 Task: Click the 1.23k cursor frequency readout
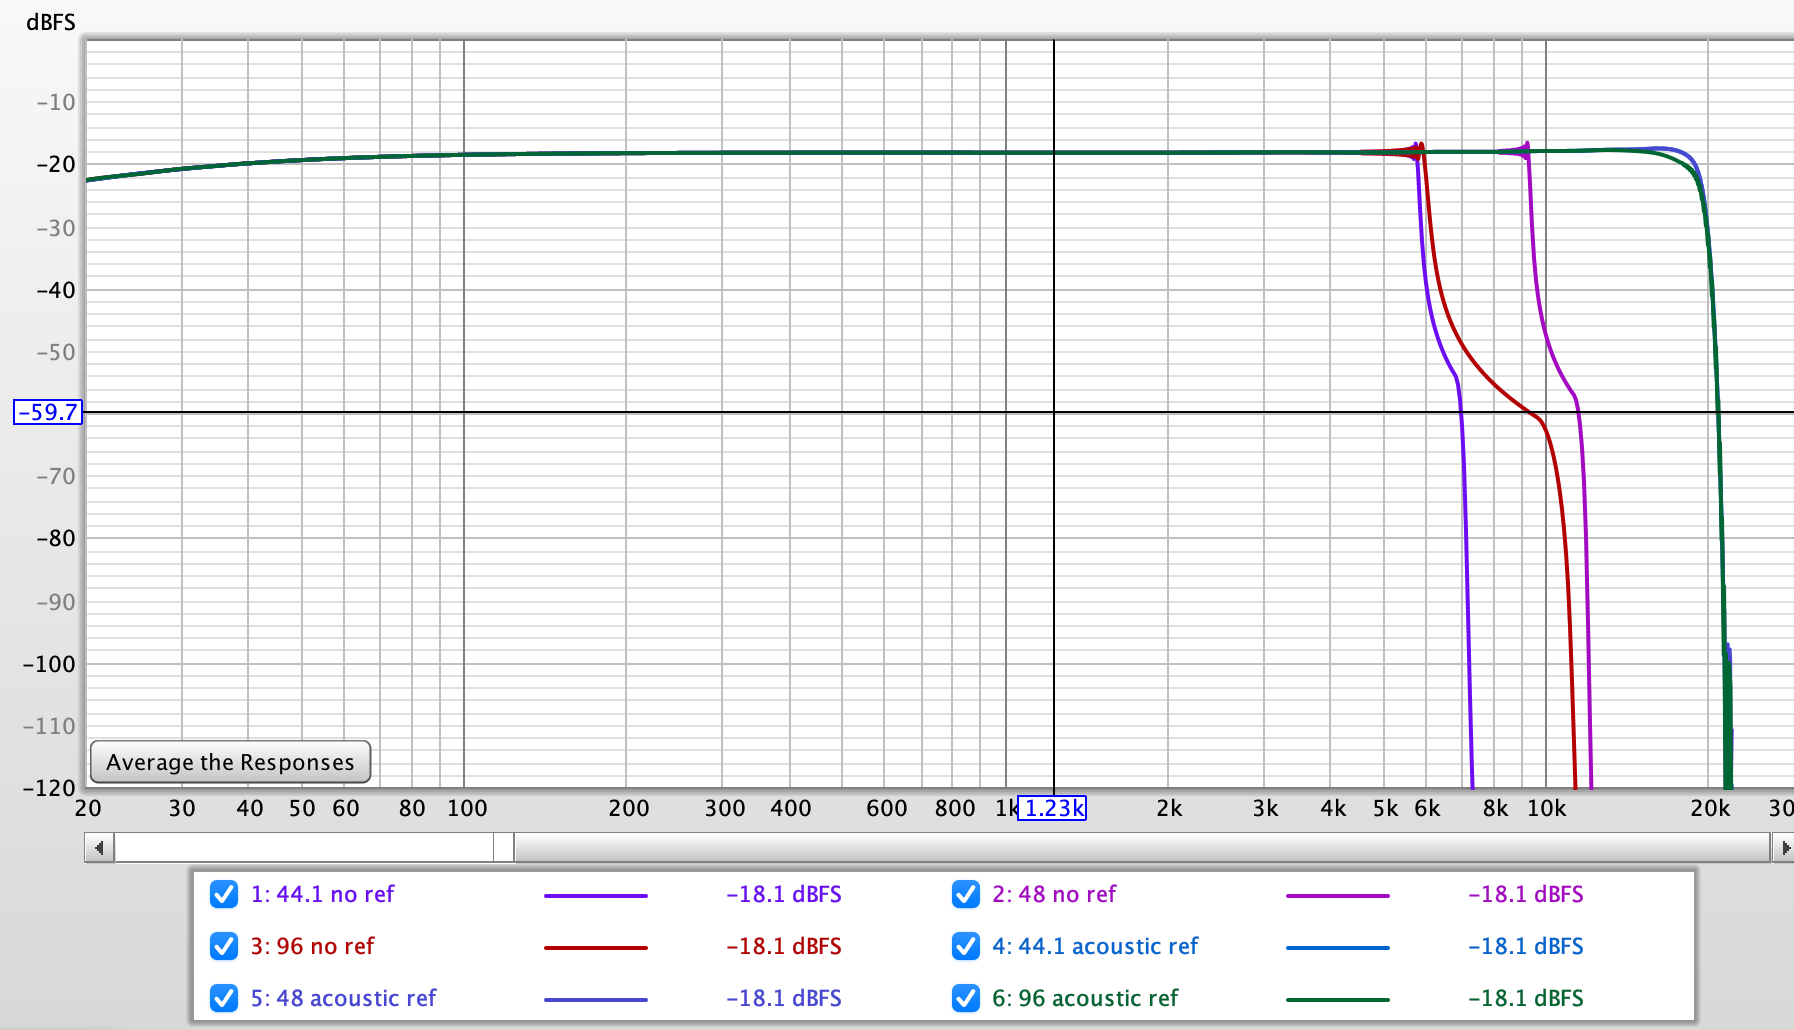coord(1052,808)
